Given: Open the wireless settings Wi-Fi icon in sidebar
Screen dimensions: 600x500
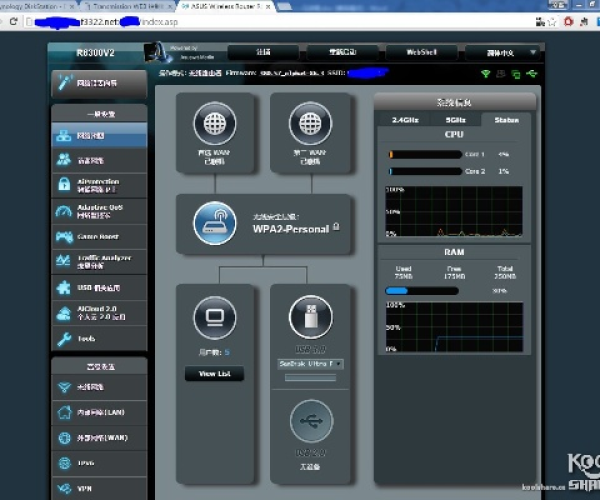Looking at the screenshot, I should pyautogui.click(x=64, y=387).
